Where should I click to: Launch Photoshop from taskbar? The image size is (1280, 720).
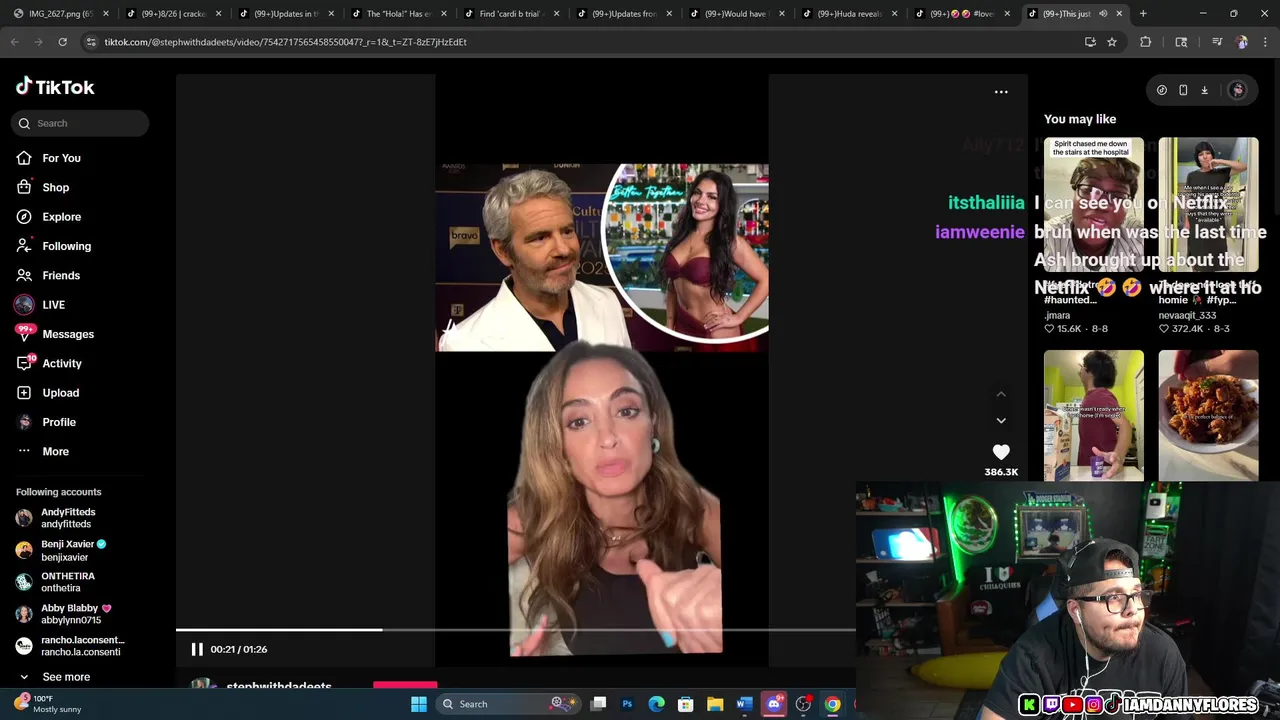tap(627, 704)
